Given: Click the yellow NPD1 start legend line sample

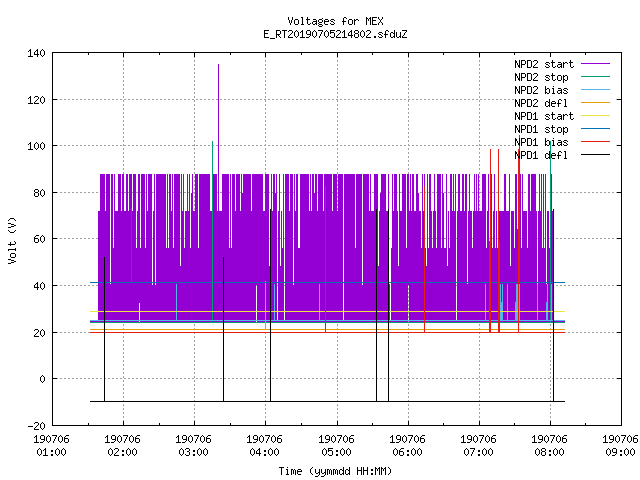Looking at the screenshot, I should tap(595, 116).
